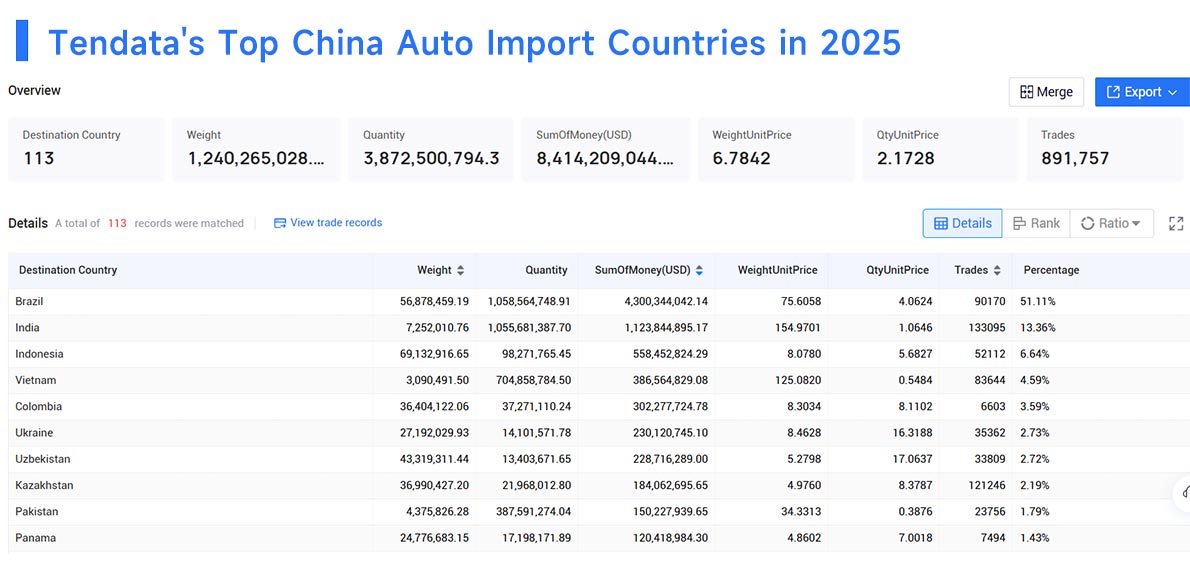Switch to Rank view tab
This screenshot has height=563, width=1190.
(1036, 223)
